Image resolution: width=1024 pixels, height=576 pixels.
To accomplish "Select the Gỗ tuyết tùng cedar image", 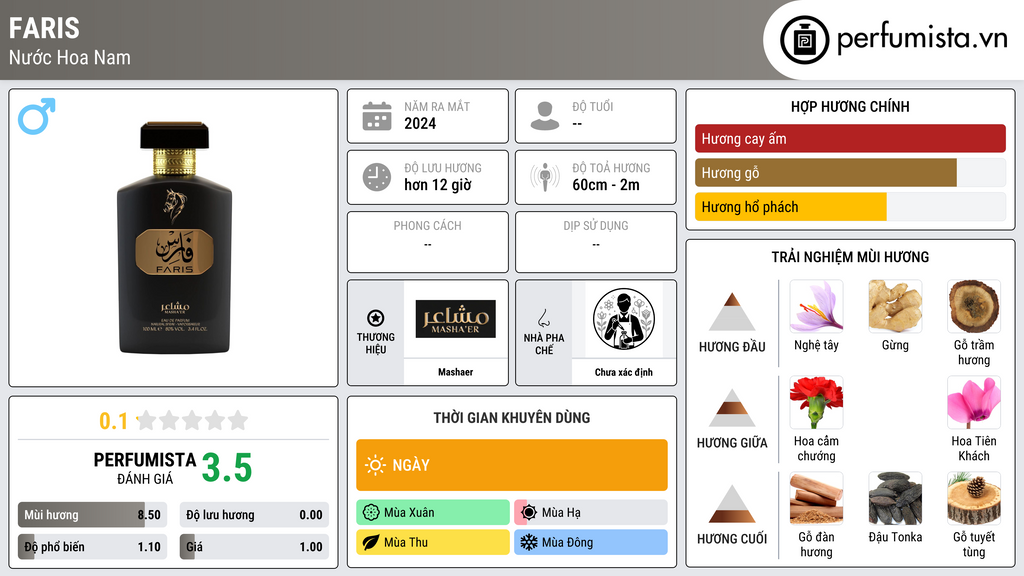I will tap(974, 498).
